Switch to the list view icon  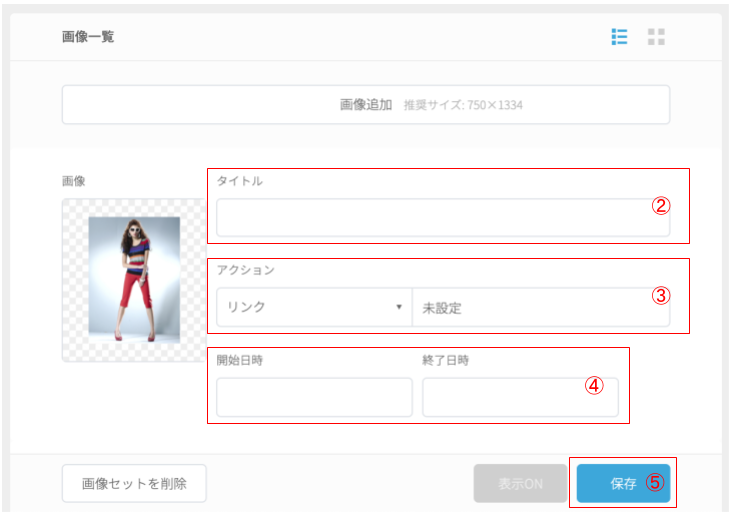619,36
